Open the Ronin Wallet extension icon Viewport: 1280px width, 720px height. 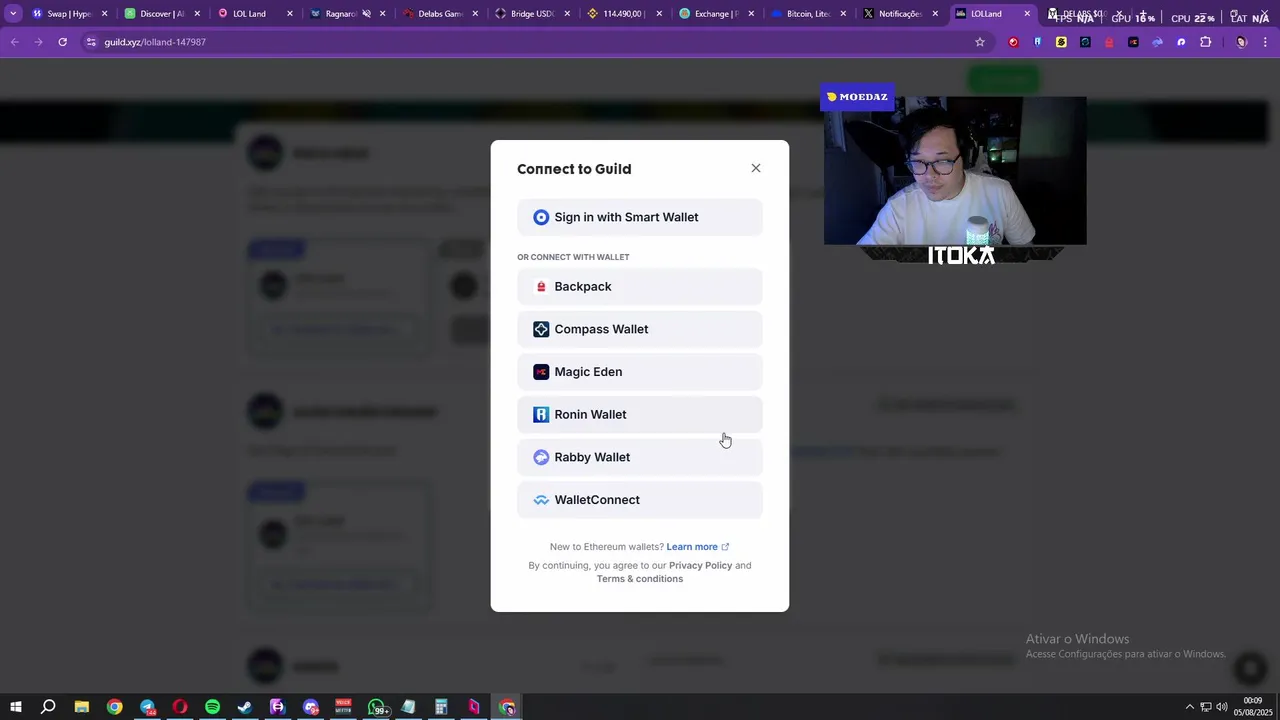(x=1038, y=42)
